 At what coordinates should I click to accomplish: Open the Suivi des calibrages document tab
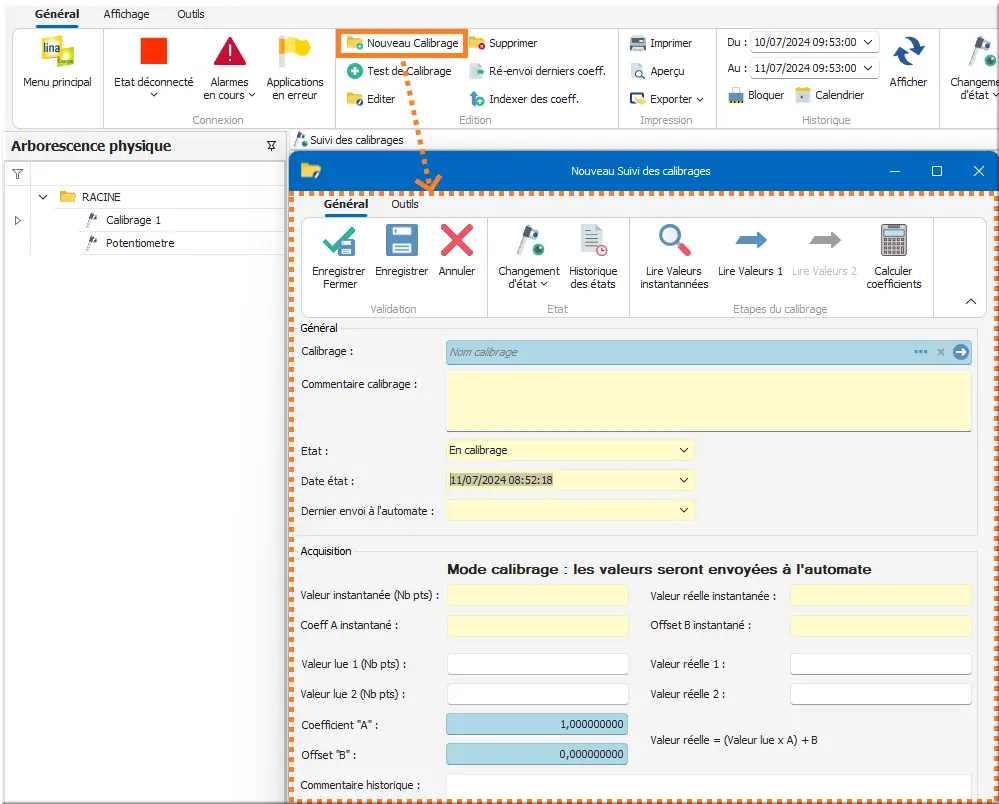349,140
